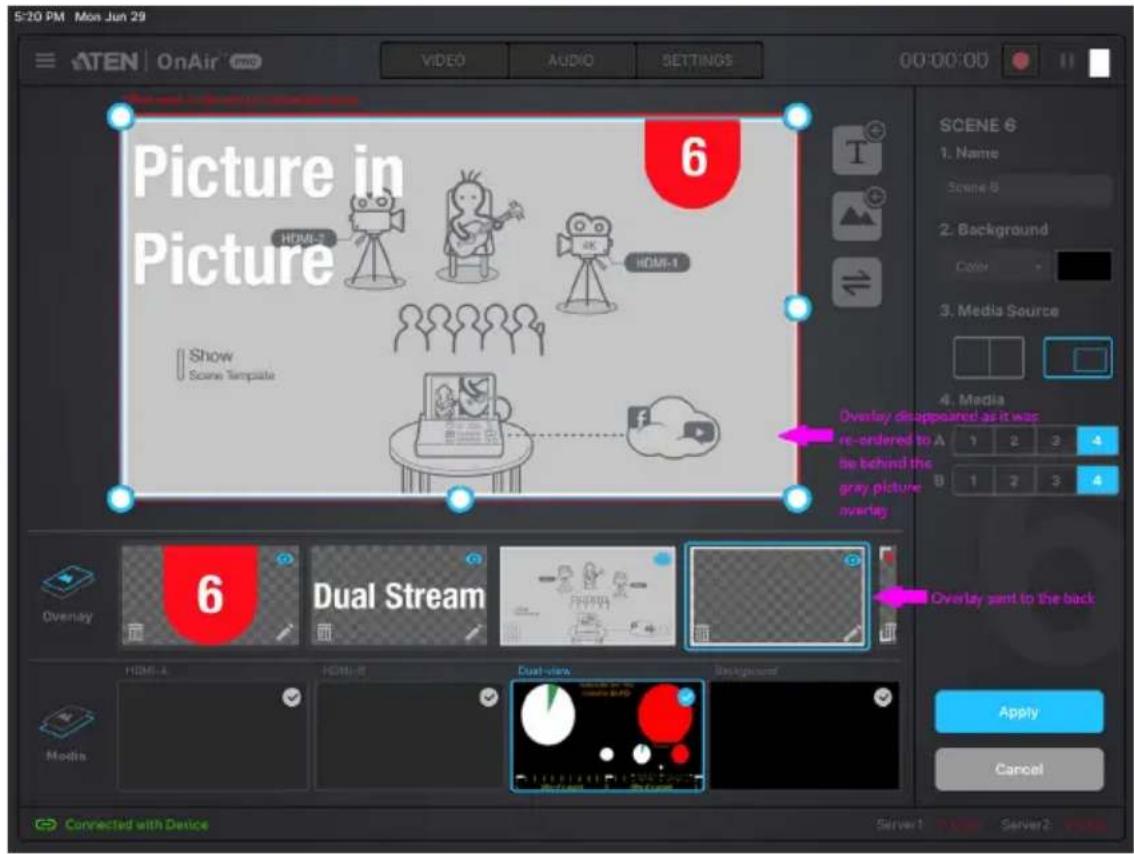1134x854 pixels.
Task: Select the 'Dual Stream' overlay thumbnail
Action: pos(398,596)
